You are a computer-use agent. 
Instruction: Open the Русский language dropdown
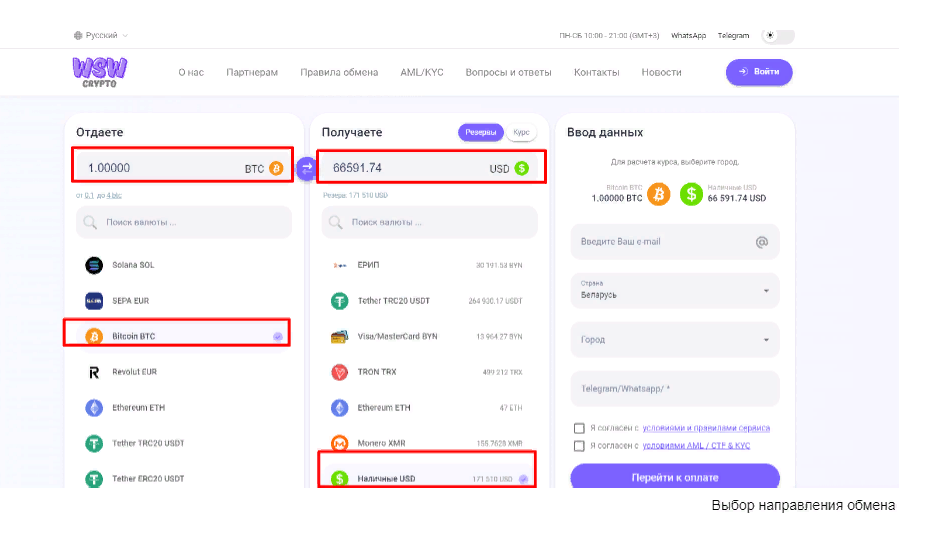101,36
